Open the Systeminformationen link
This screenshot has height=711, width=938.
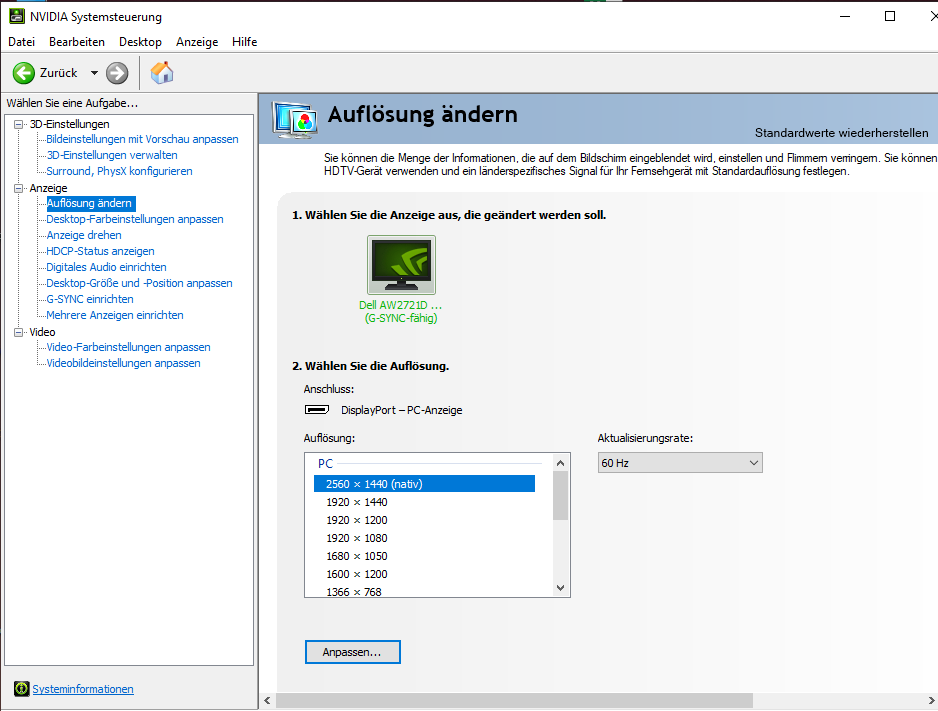click(83, 689)
